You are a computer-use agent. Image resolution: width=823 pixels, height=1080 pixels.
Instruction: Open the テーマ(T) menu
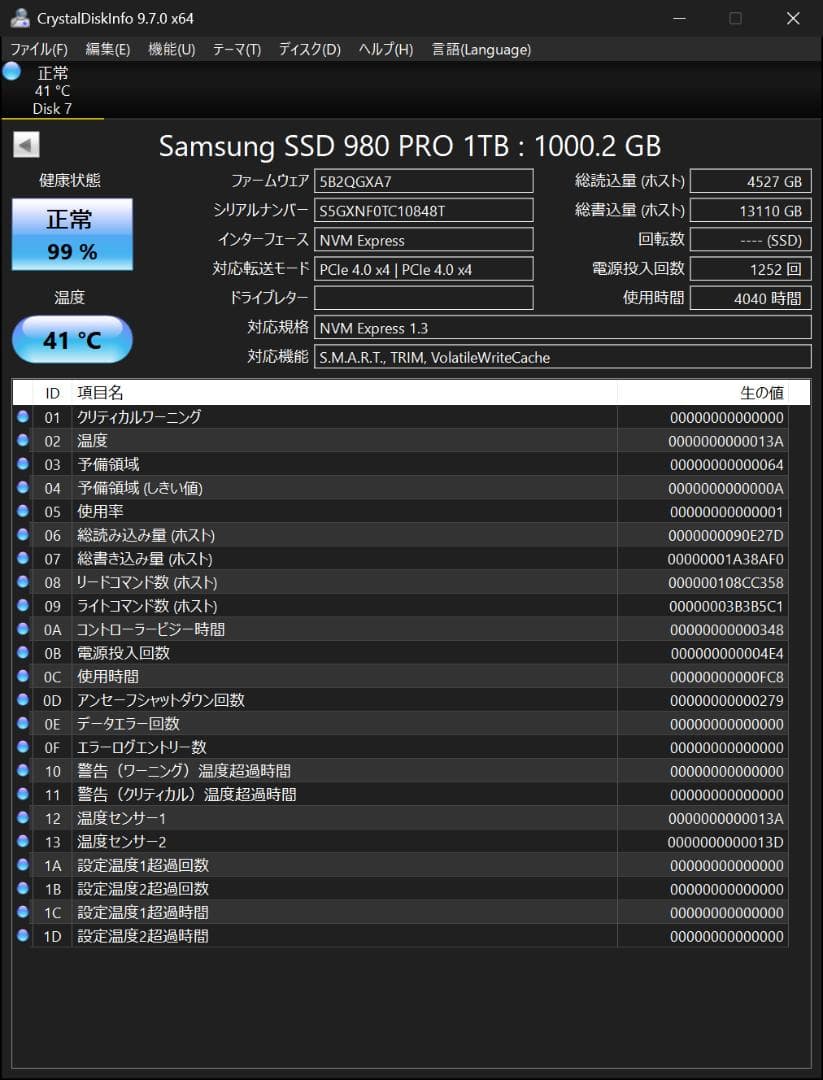[236, 49]
